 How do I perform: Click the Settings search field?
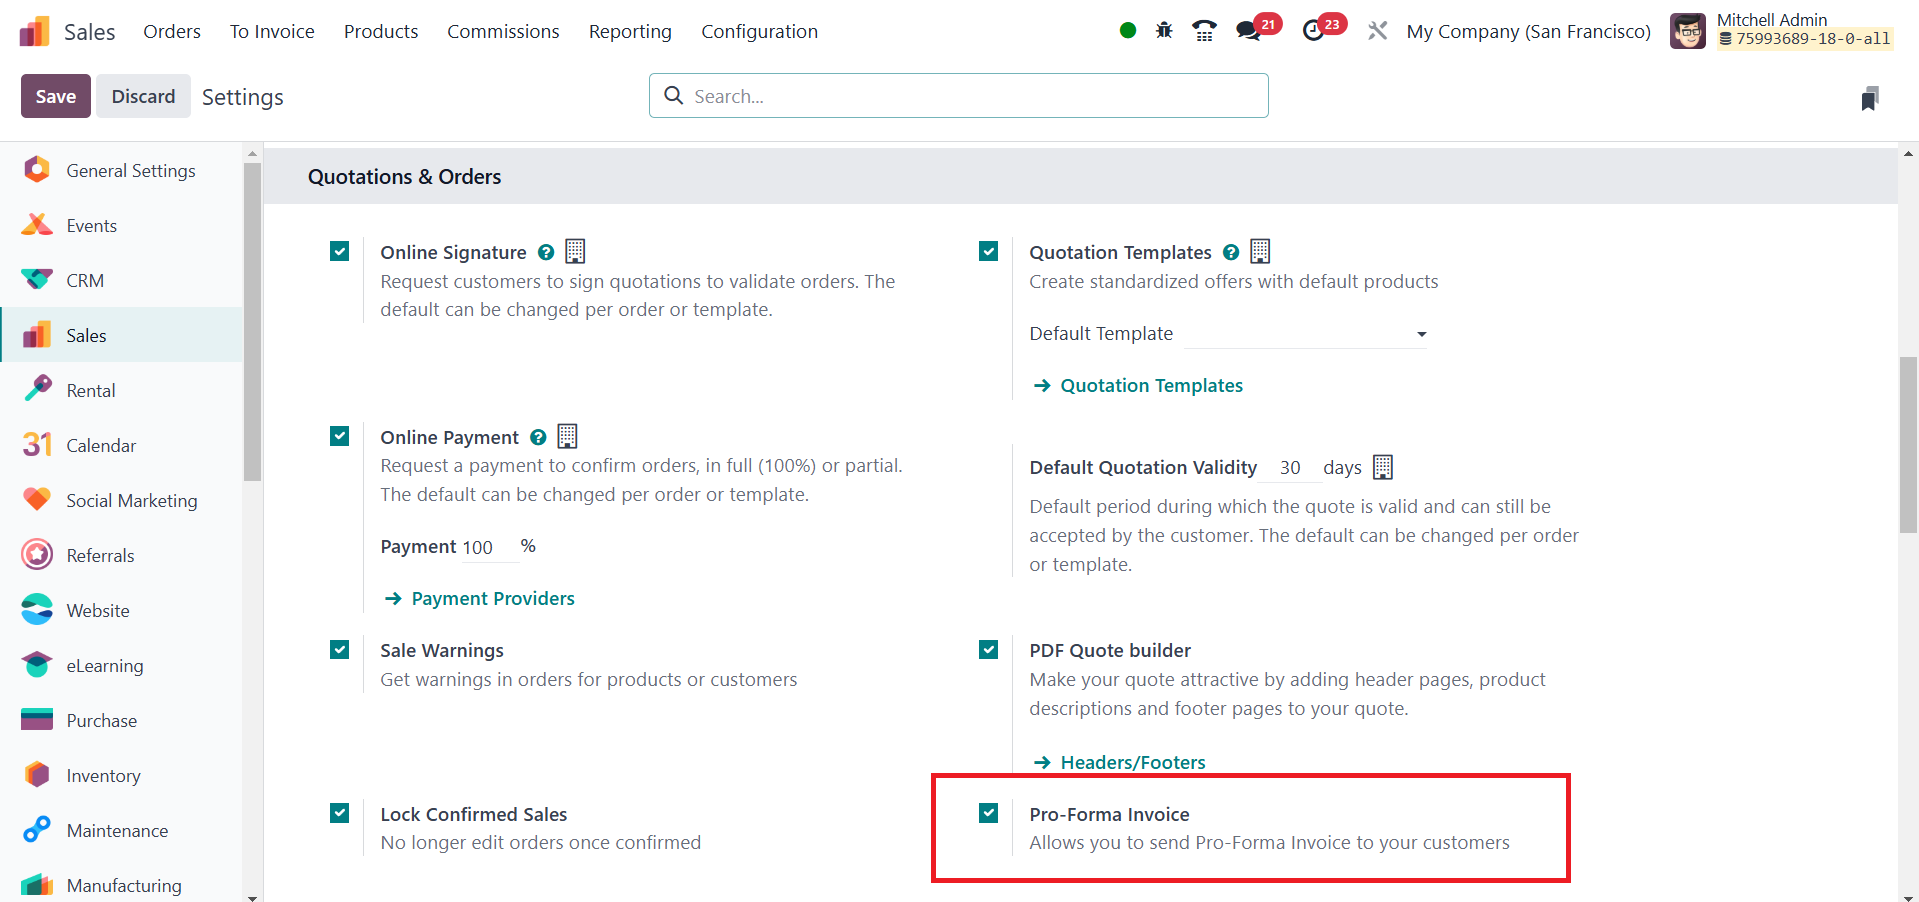pyautogui.click(x=958, y=96)
